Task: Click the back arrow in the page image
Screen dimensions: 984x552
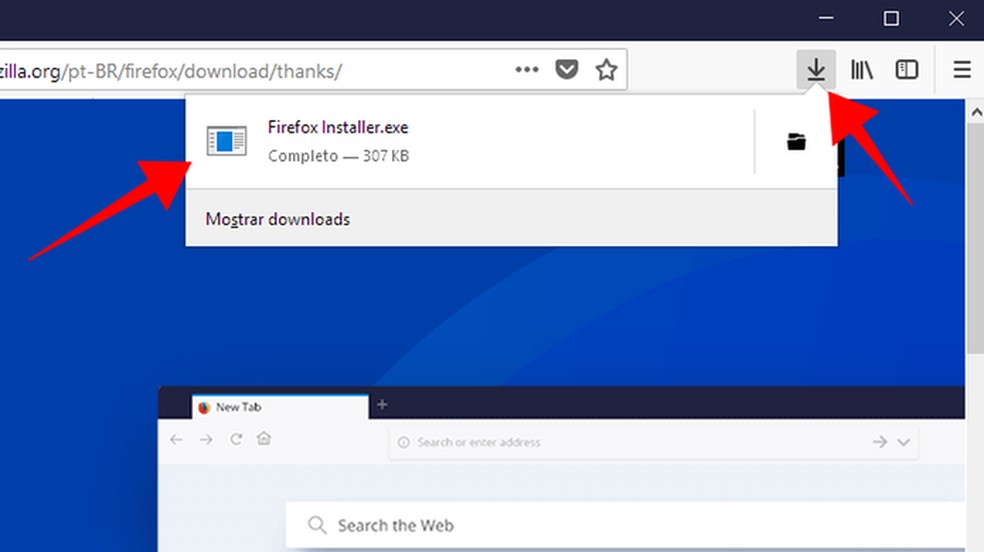Action: [176, 440]
